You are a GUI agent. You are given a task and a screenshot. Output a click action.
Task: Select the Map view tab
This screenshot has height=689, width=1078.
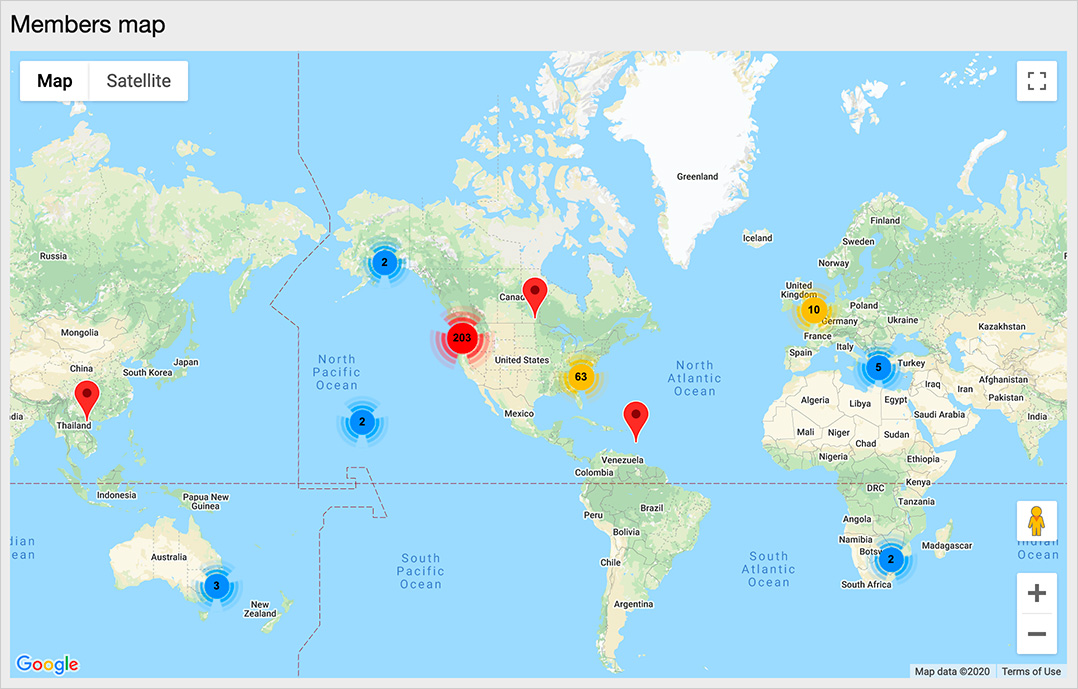pyautogui.click(x=55, y=81)
